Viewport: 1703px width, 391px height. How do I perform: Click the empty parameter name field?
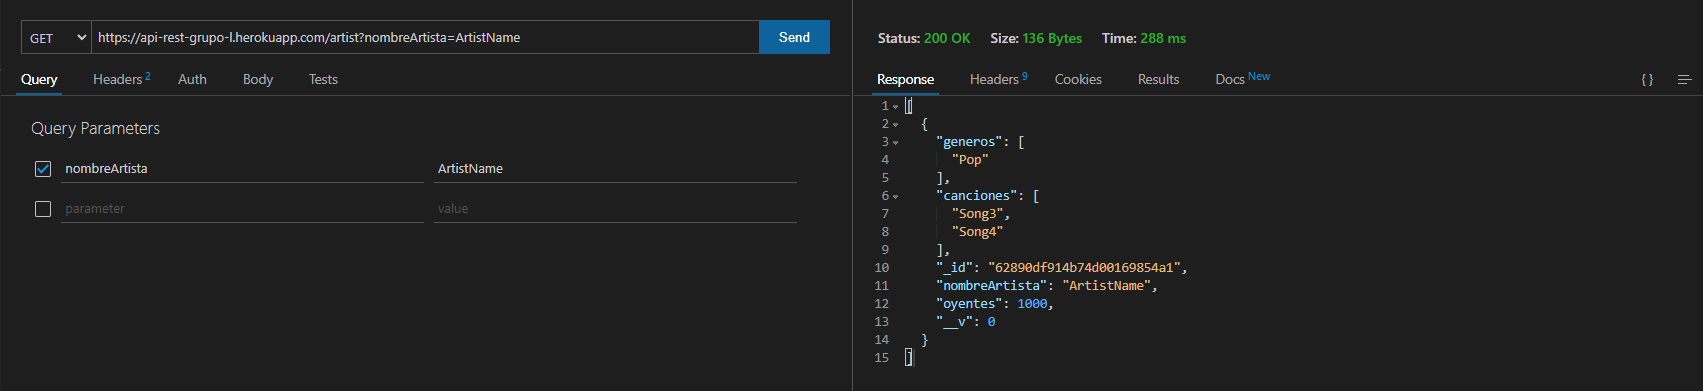[242, 208]
